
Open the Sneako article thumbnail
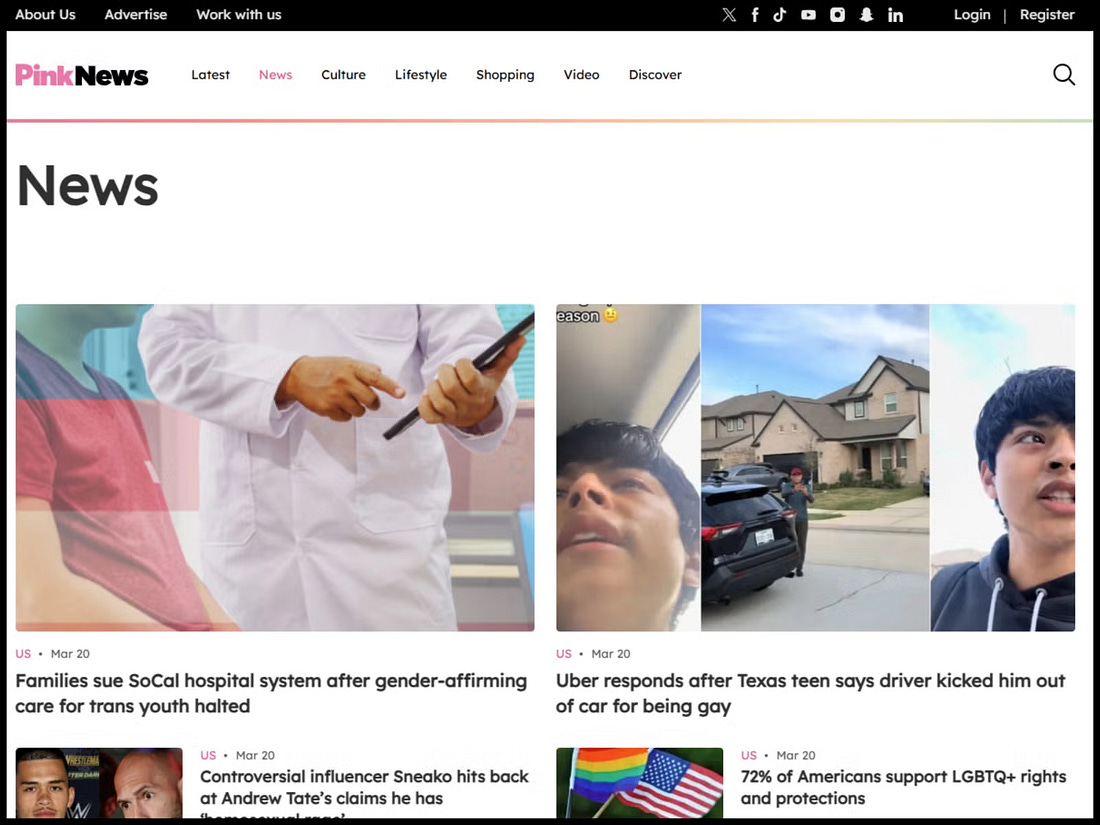tap(99, 783)
